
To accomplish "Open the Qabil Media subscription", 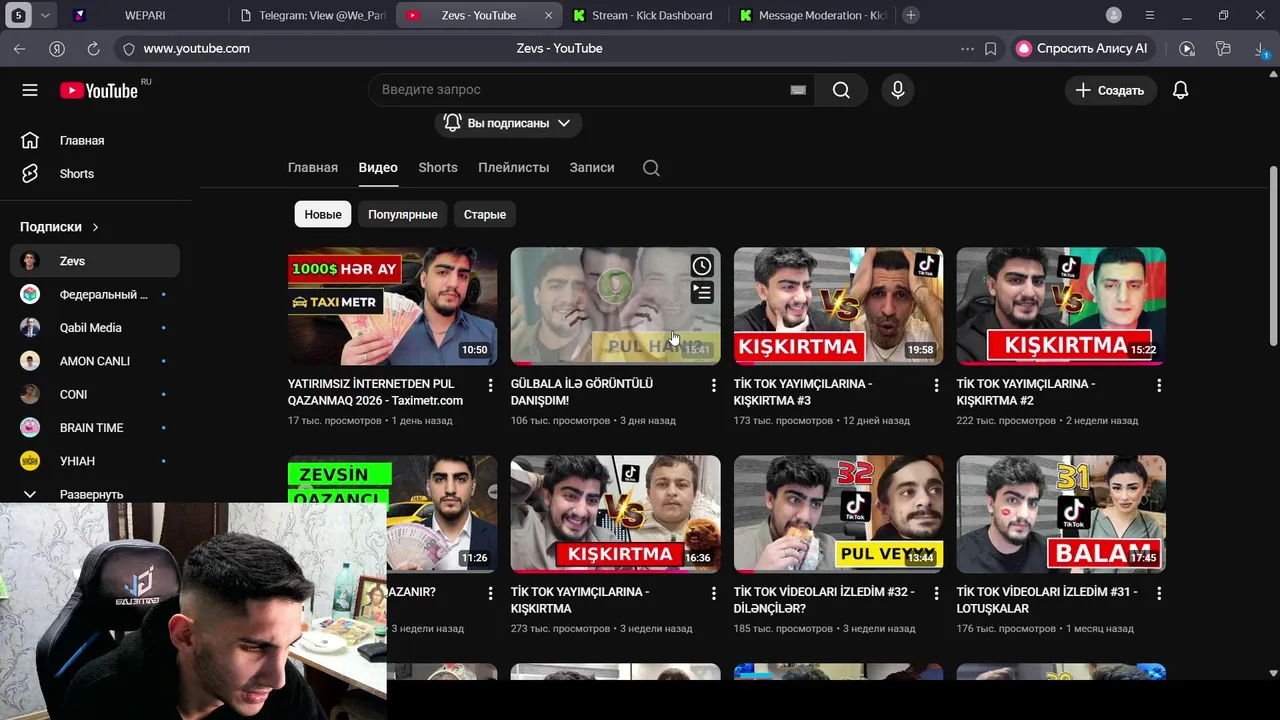I will (95, 327).
